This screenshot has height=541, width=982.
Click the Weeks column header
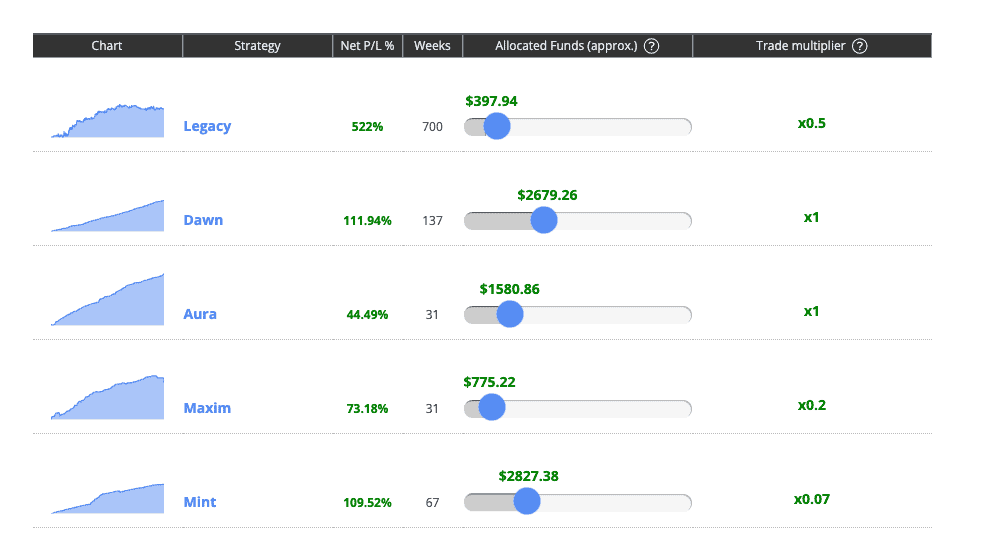(x=432, y=46)
